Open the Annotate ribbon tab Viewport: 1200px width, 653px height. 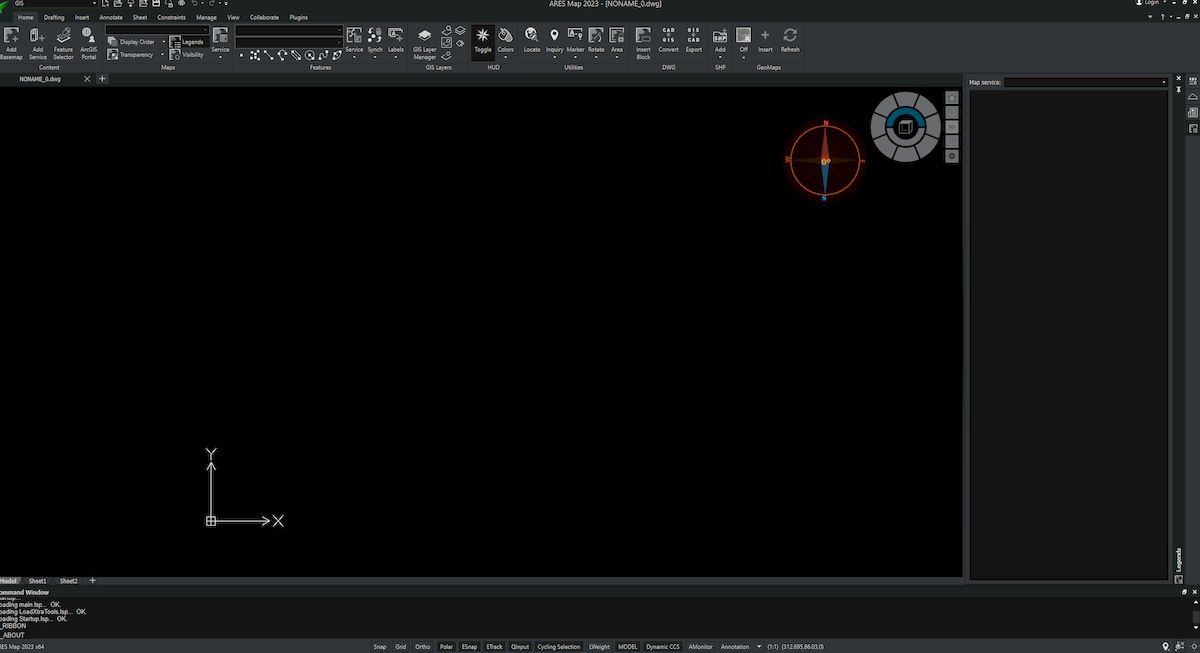click(x=111, y=17)
